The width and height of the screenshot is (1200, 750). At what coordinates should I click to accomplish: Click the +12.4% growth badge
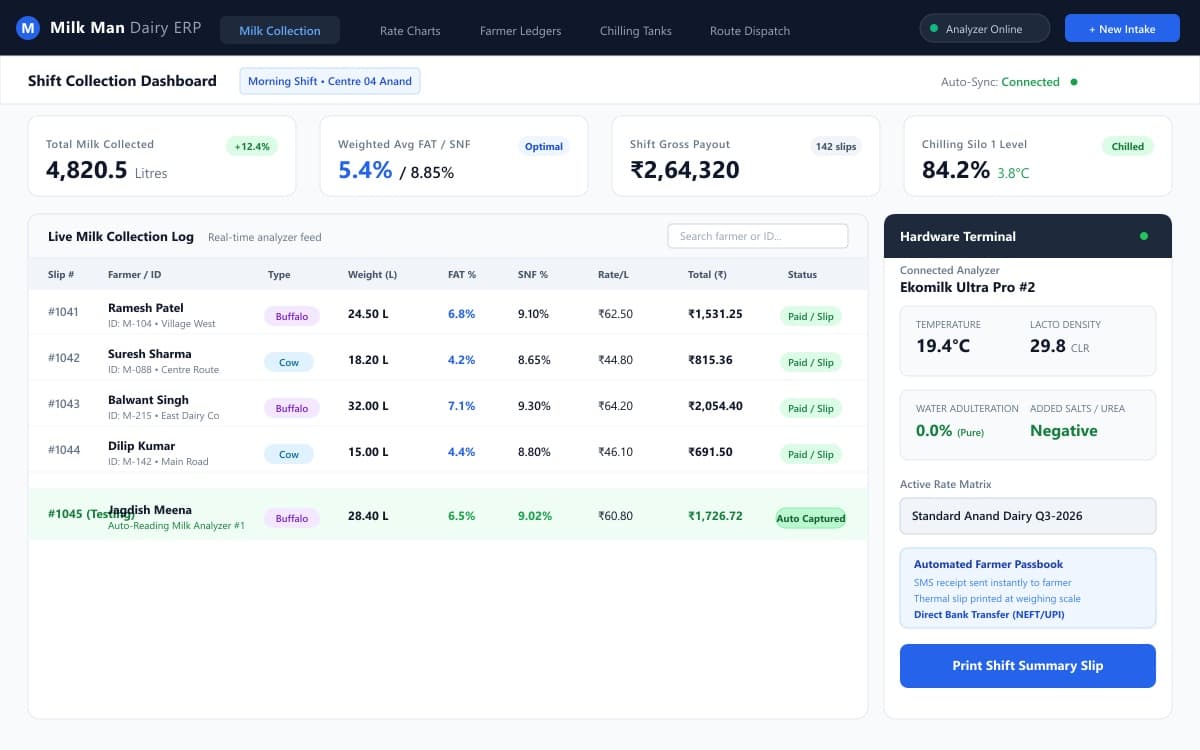click(252, 146)
